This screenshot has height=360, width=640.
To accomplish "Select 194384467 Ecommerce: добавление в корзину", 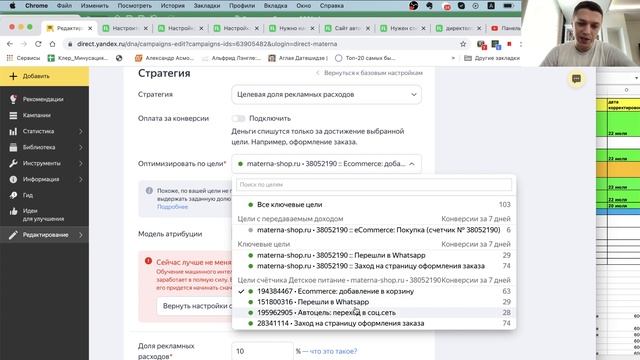I will click(373, 291).
